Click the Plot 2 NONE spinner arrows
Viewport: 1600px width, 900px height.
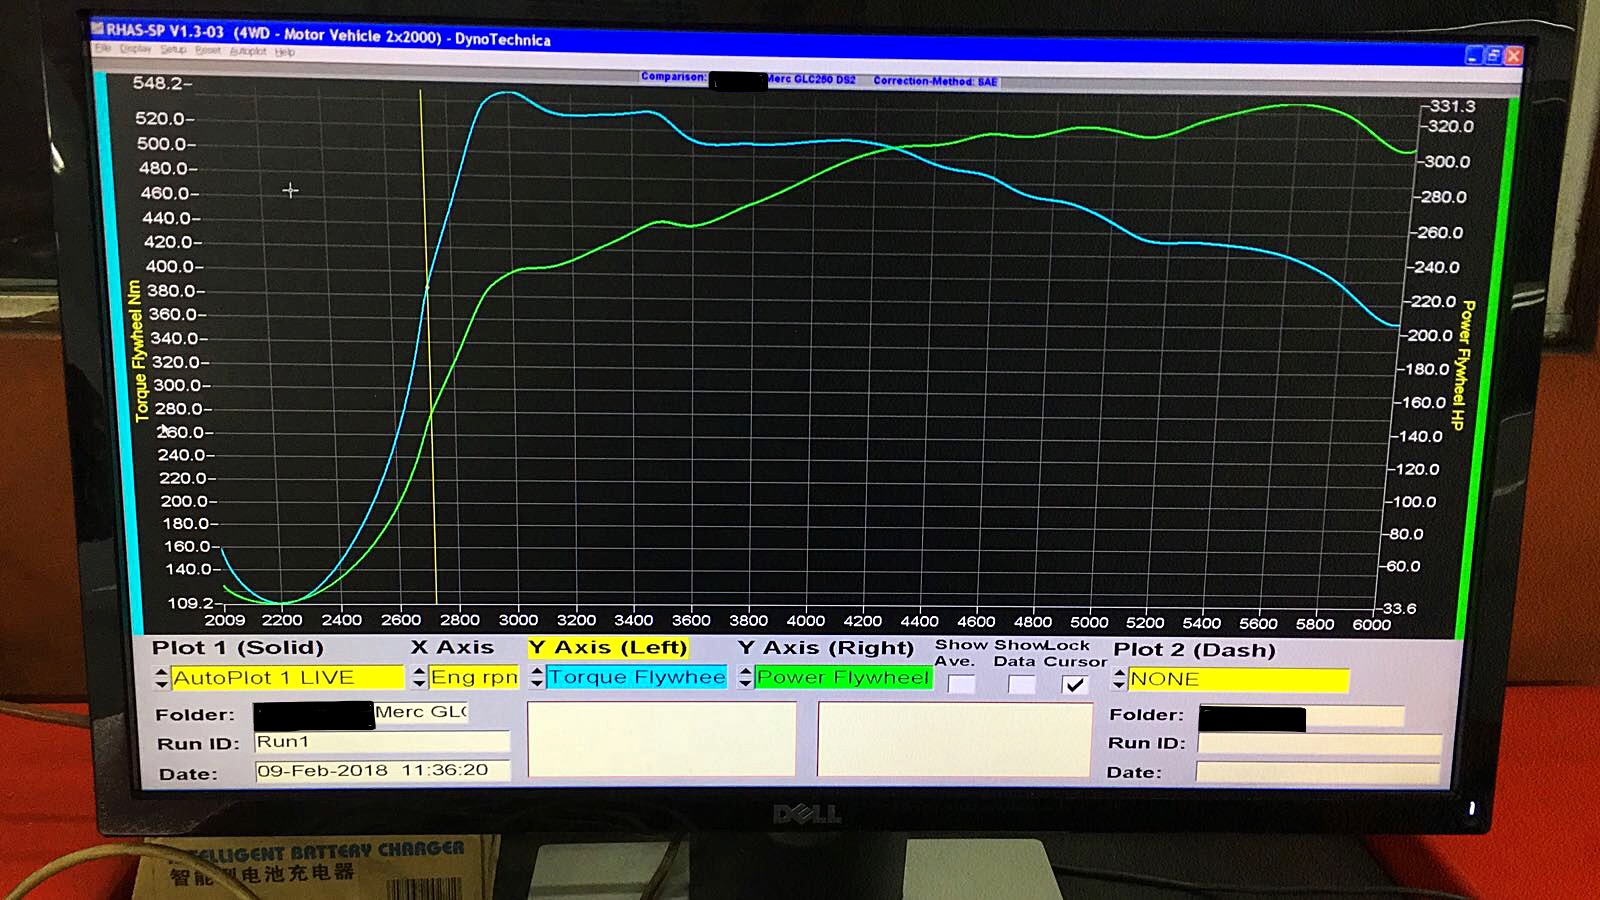click(1119, 679)
